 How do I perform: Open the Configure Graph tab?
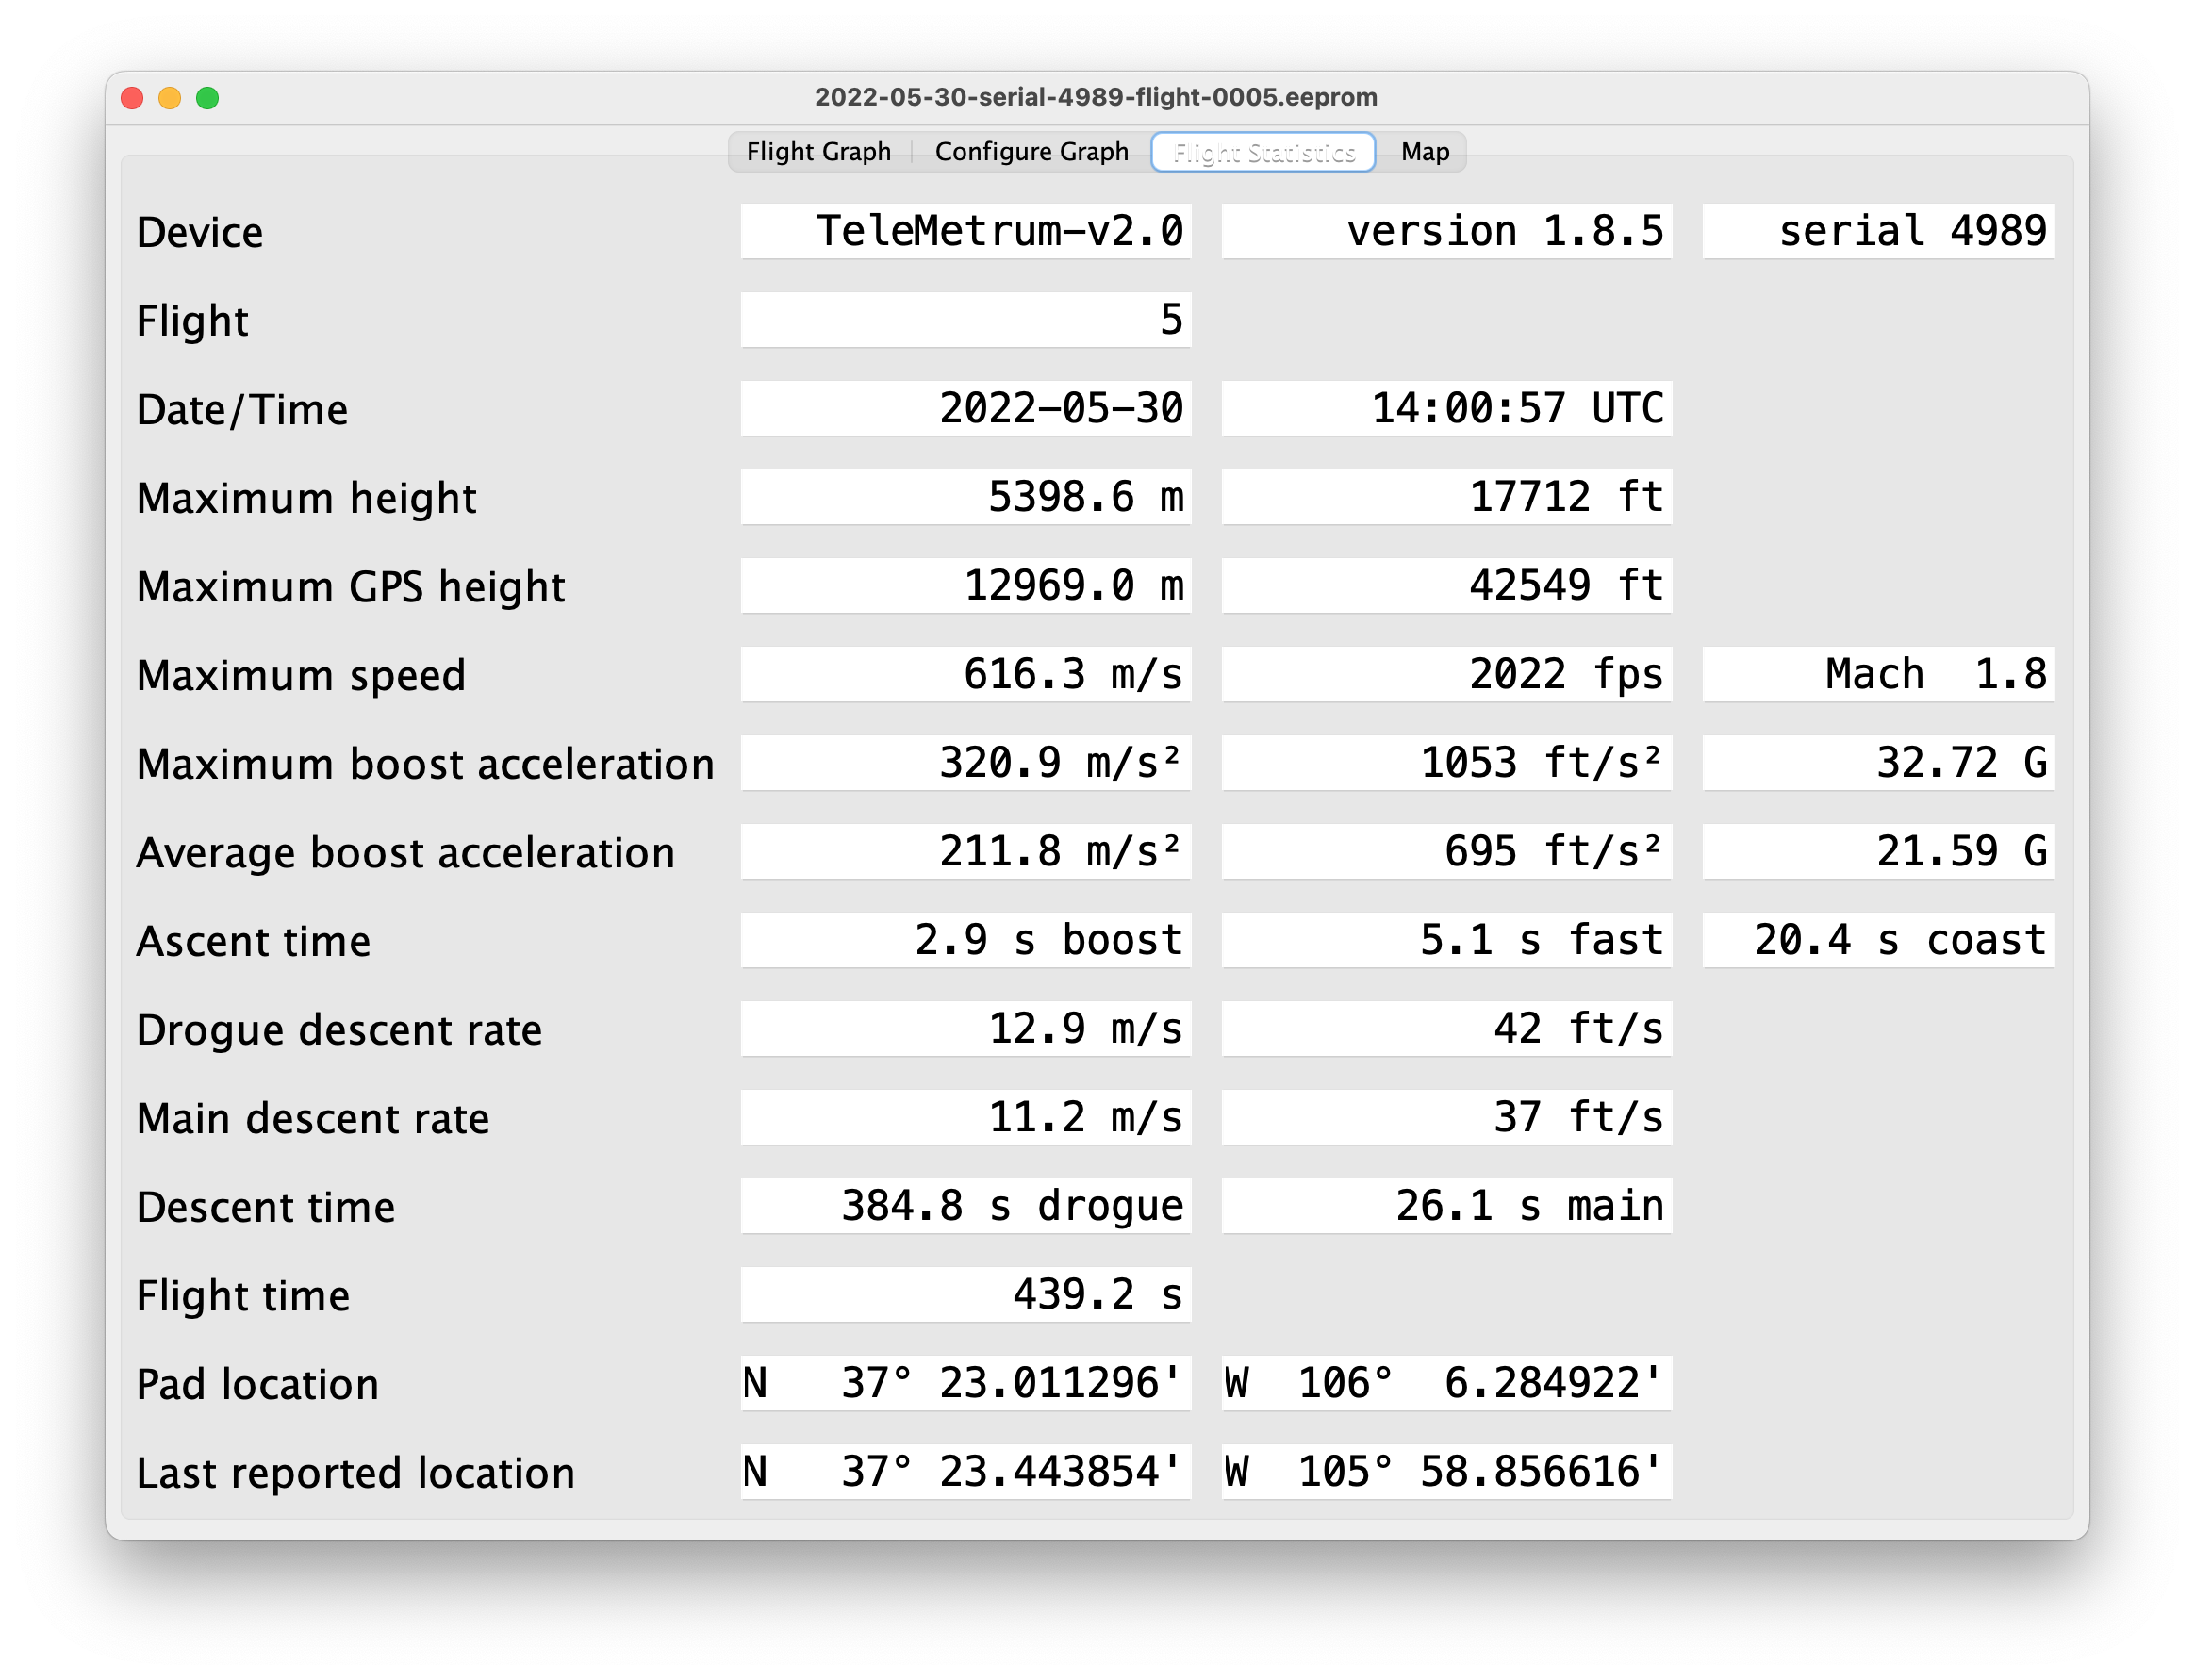1031,152
